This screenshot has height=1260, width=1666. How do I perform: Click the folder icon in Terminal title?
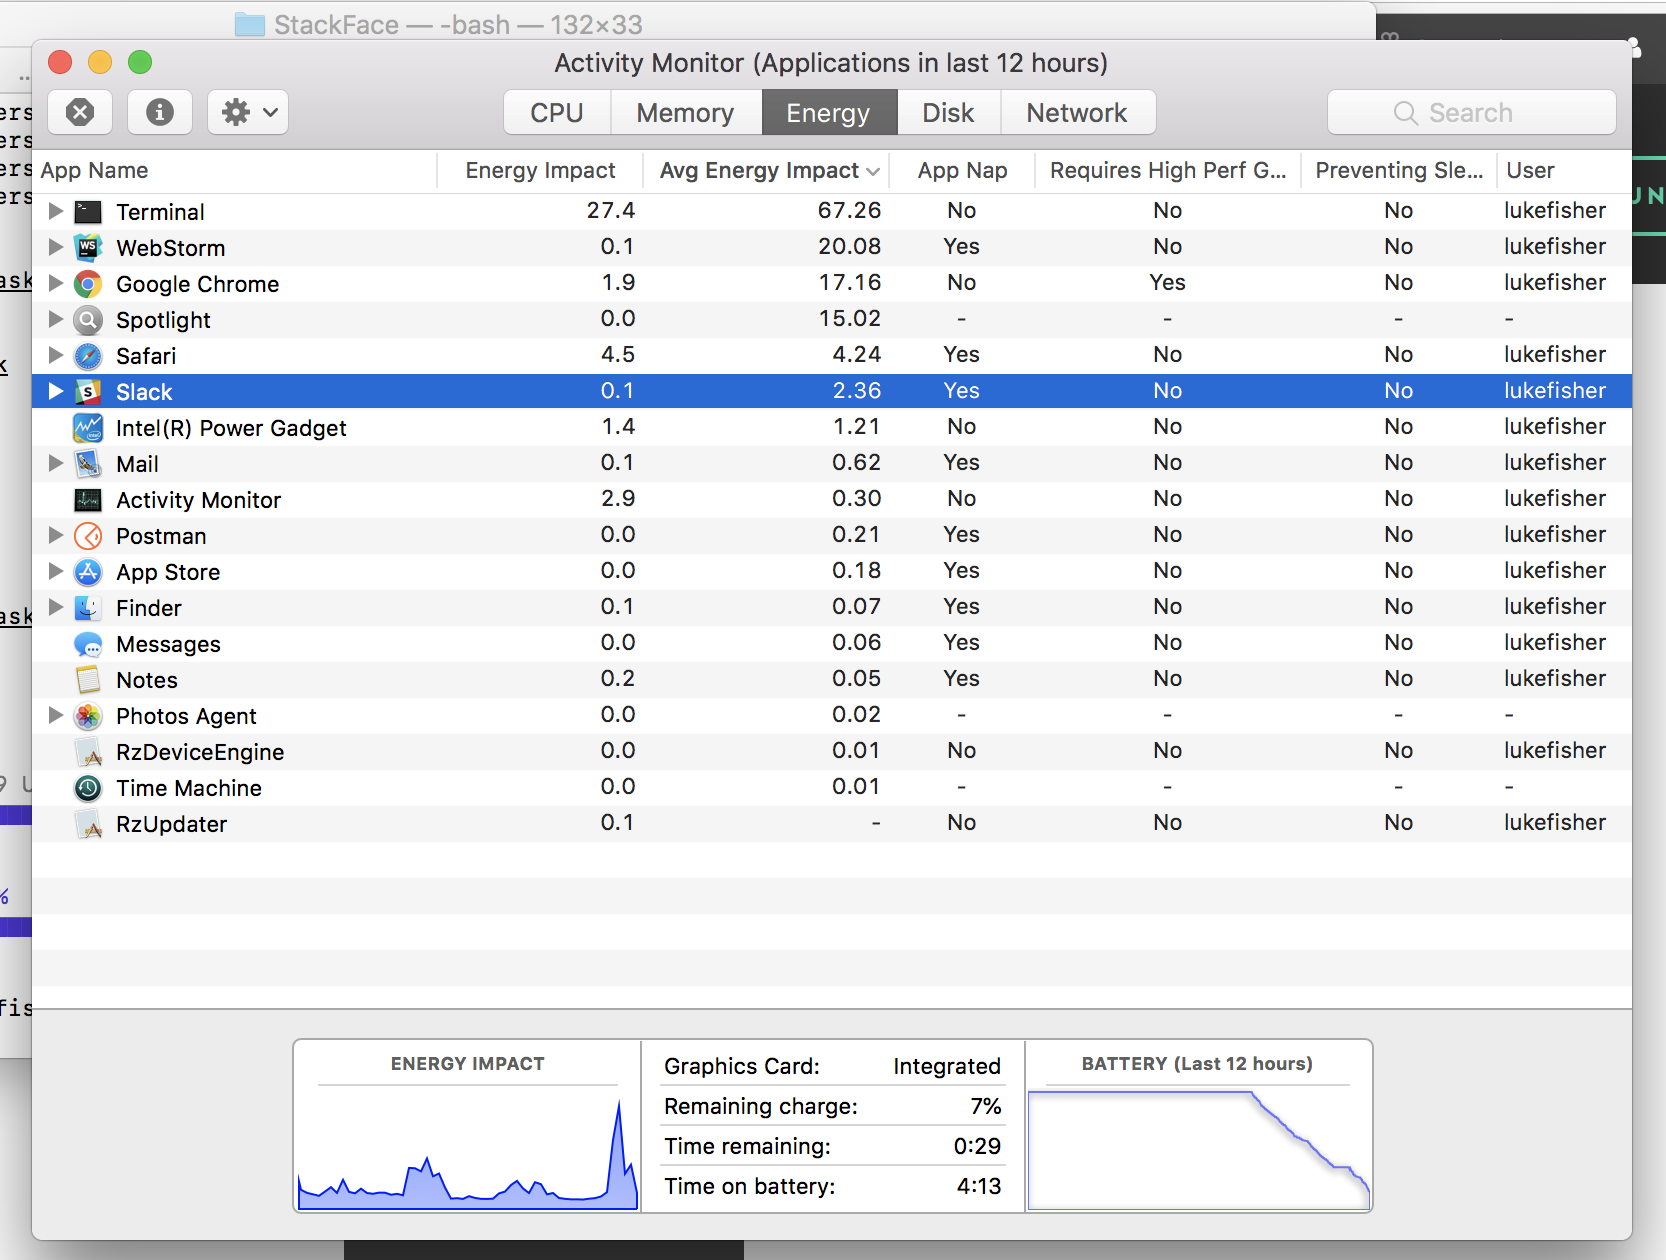point(250,24)
